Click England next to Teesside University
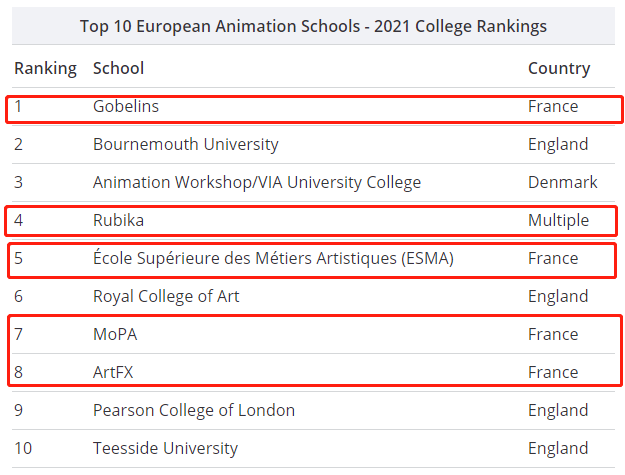This screenshot has height=475, width=625. 558,448
